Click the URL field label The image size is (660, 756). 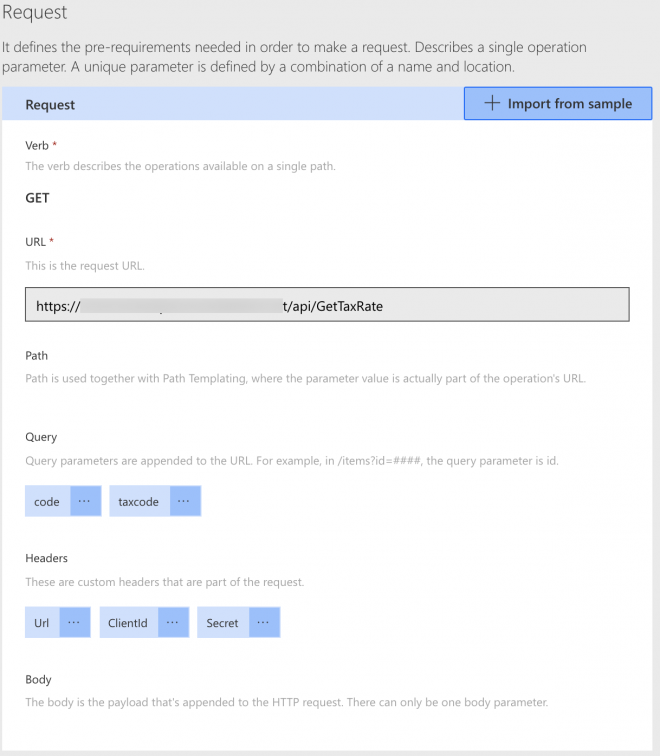click(35, 242)
